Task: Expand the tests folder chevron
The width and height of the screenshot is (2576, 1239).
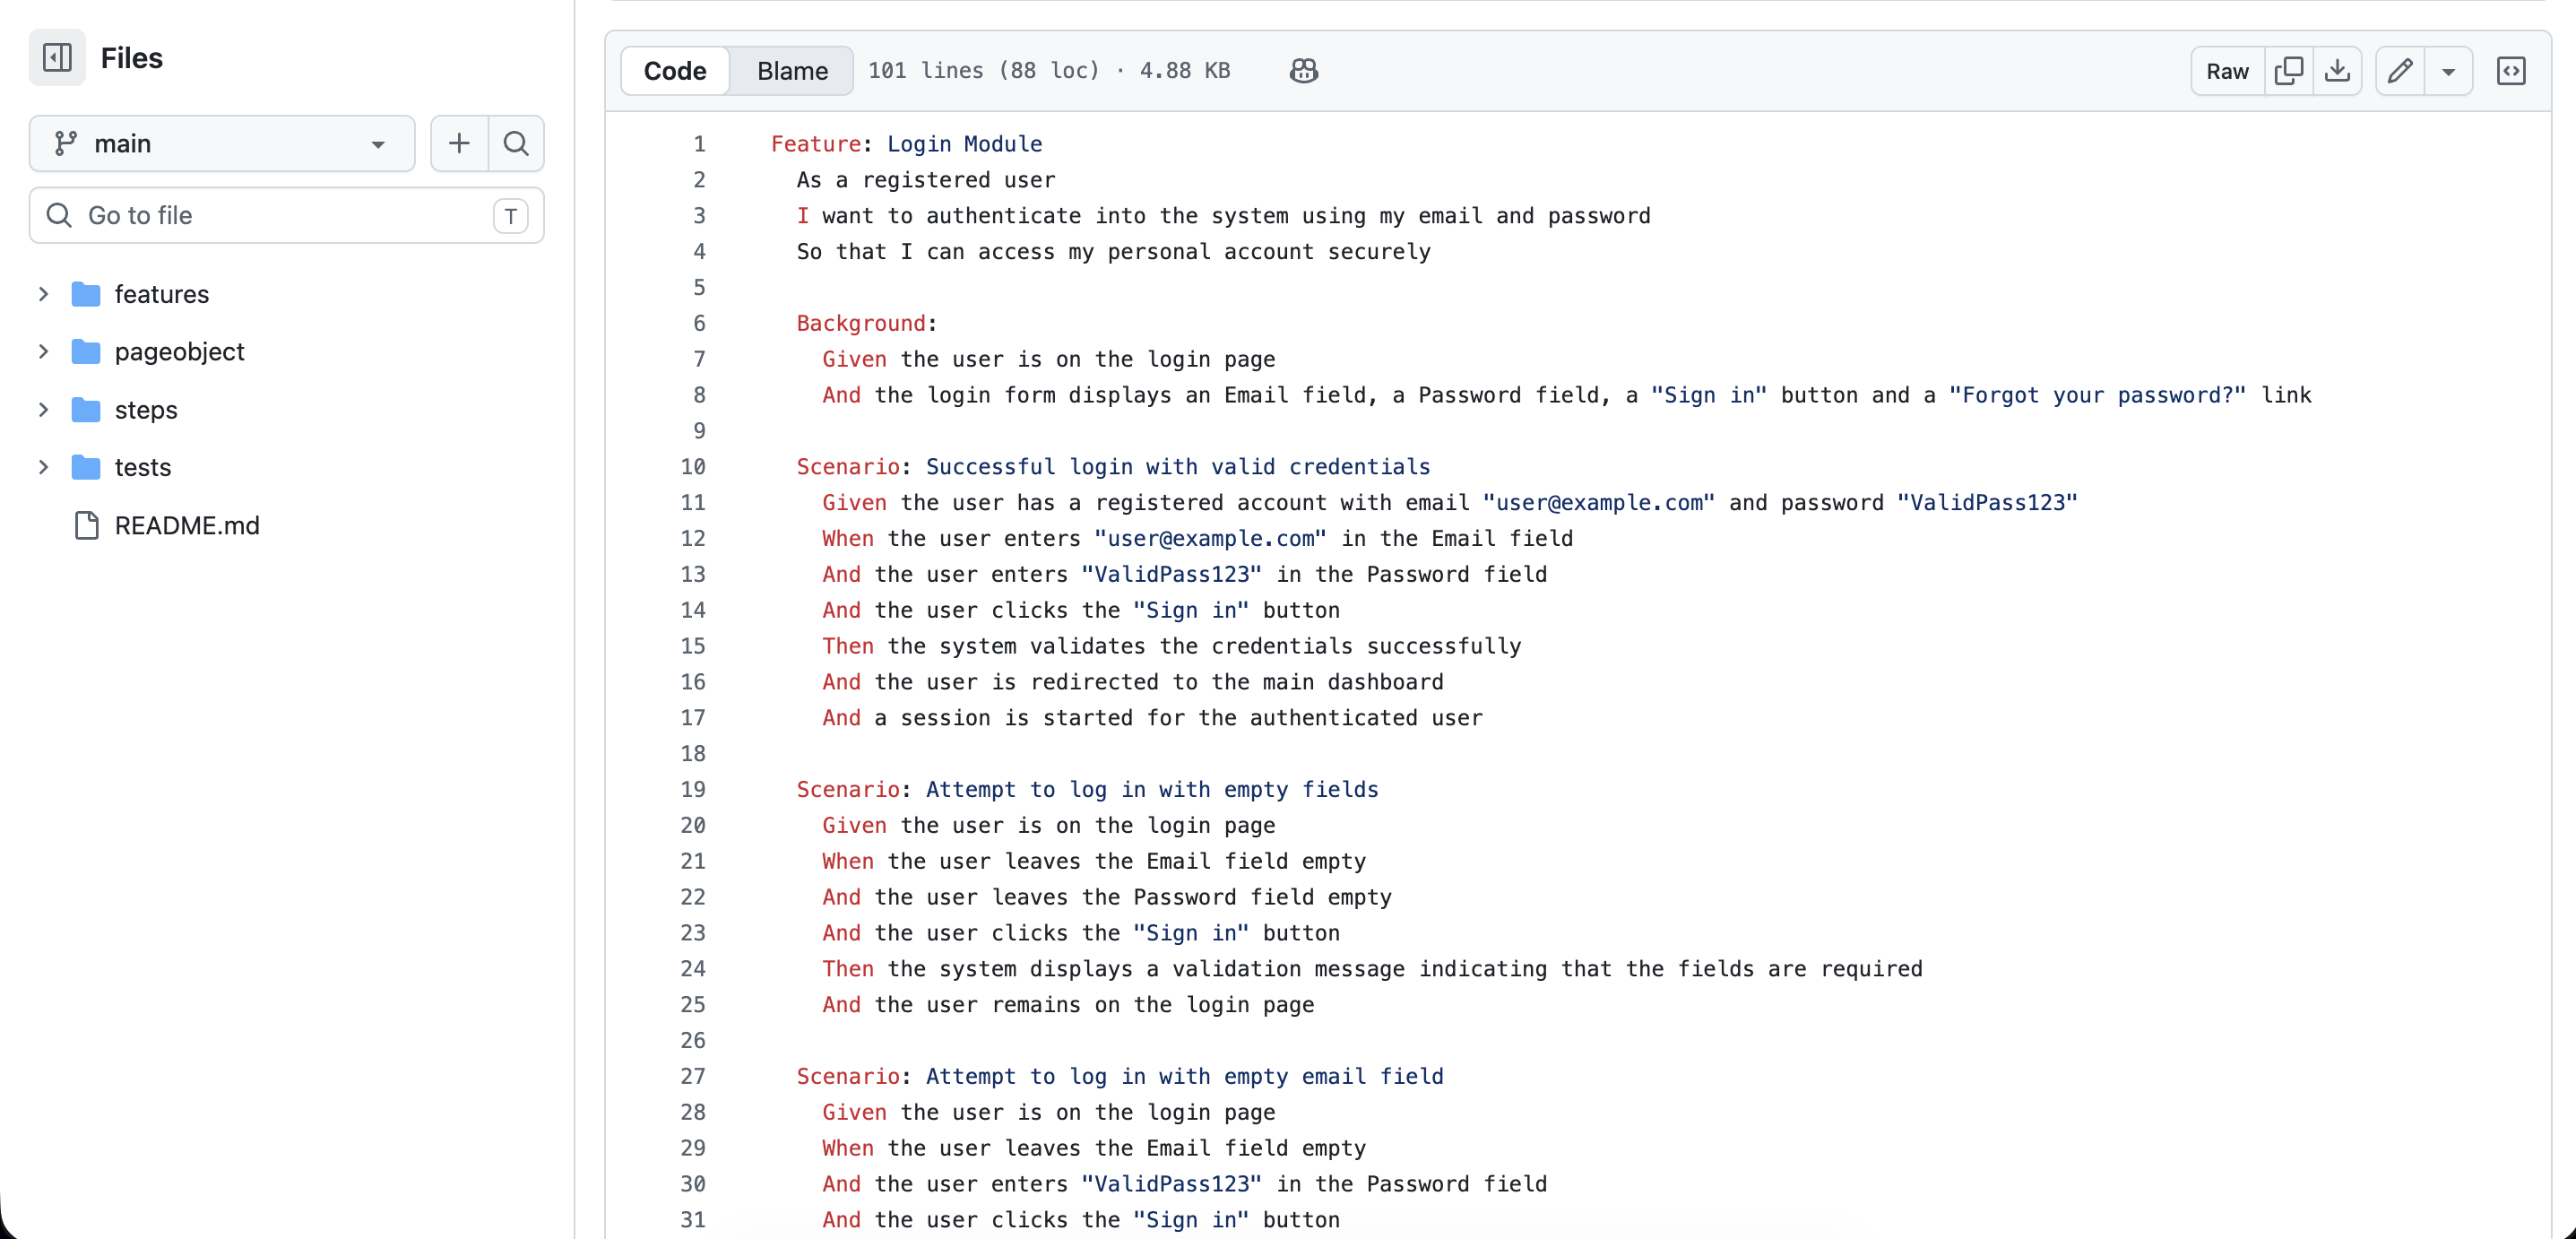Action: [x=43, y=467]
